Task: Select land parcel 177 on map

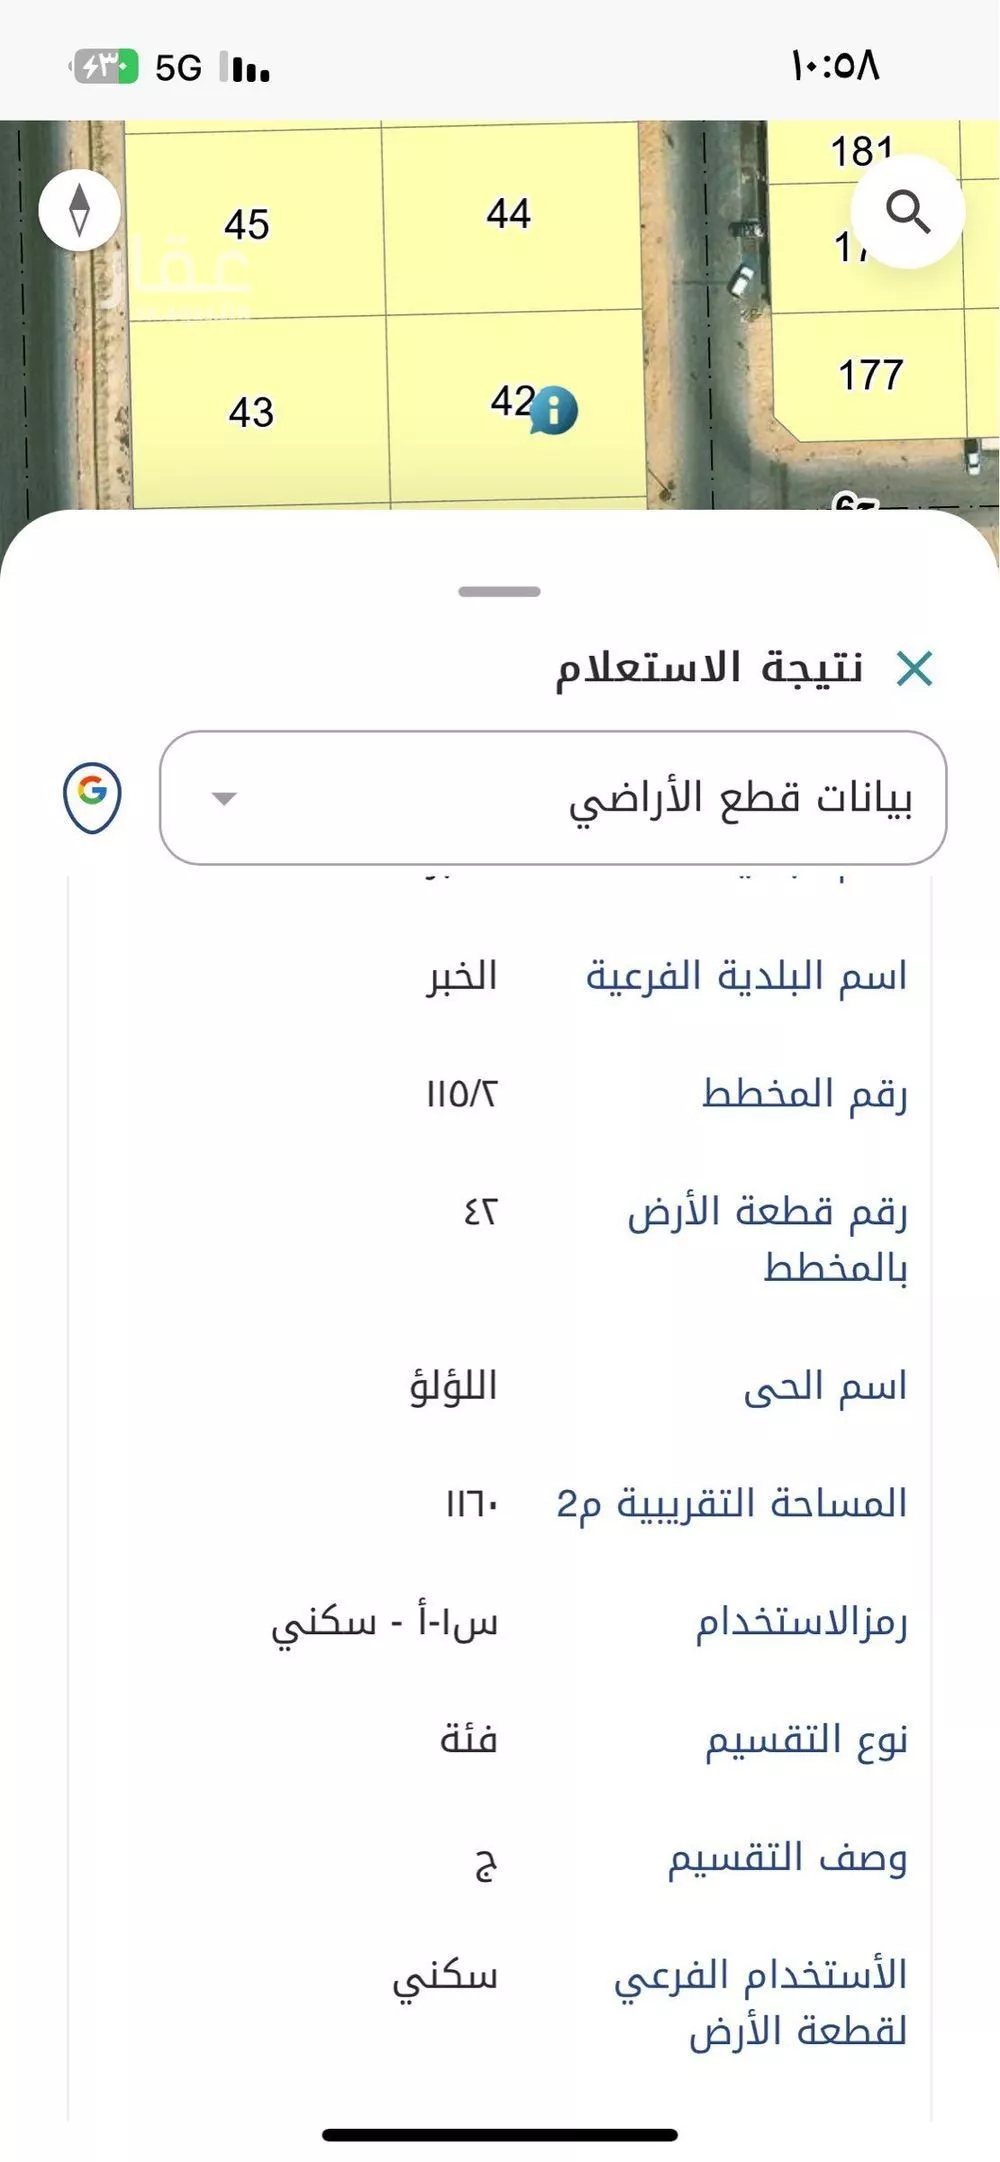Action: tap(870, 376)
